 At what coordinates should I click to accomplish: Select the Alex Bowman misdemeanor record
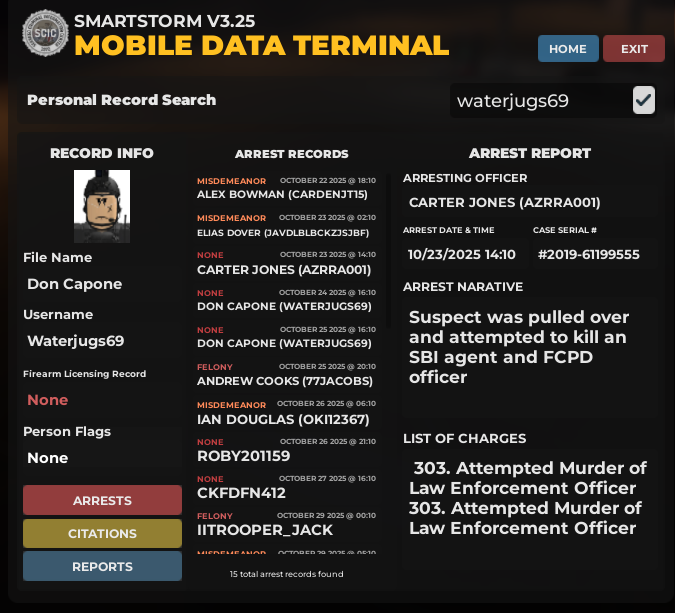[286, 188]
